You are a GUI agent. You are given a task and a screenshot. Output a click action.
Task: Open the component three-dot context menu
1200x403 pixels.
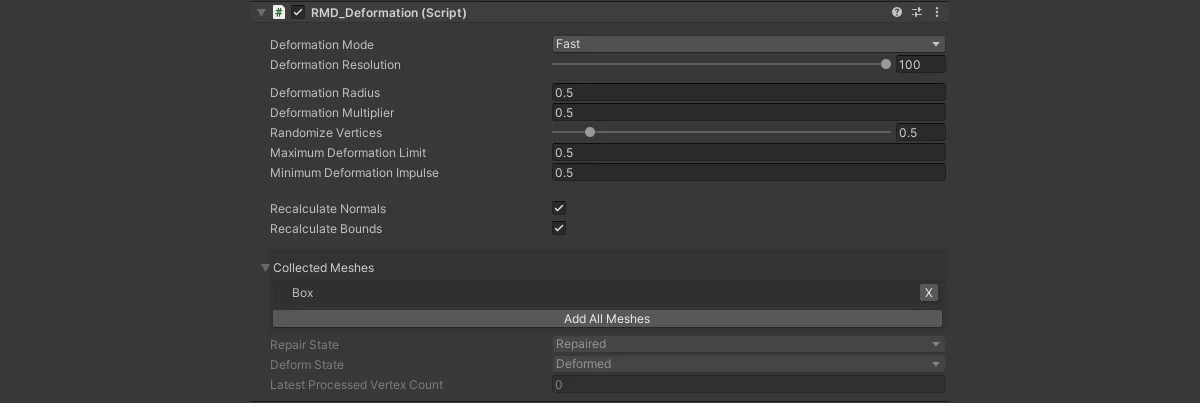coord(937,13)
